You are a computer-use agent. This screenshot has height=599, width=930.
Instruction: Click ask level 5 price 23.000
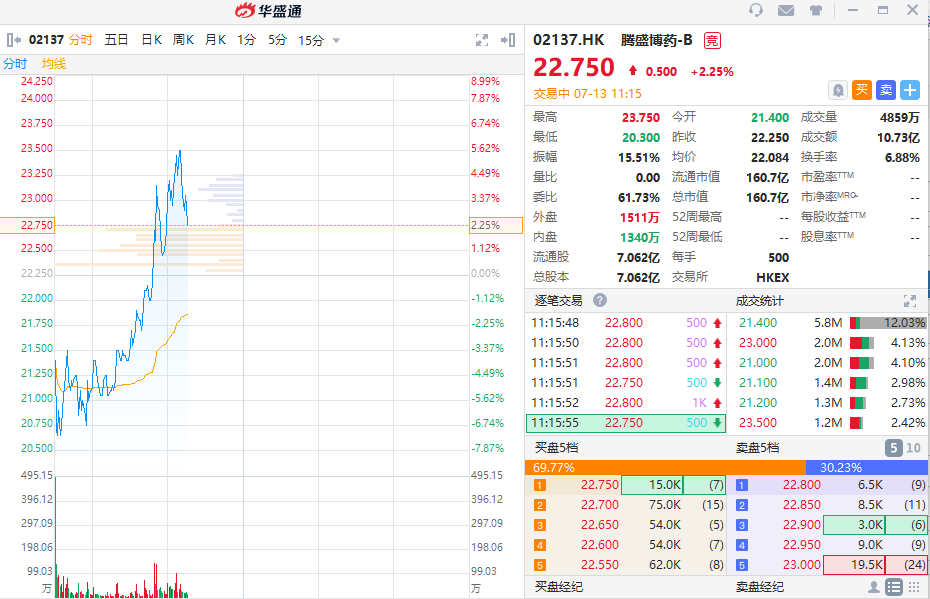tap(802, 565)
